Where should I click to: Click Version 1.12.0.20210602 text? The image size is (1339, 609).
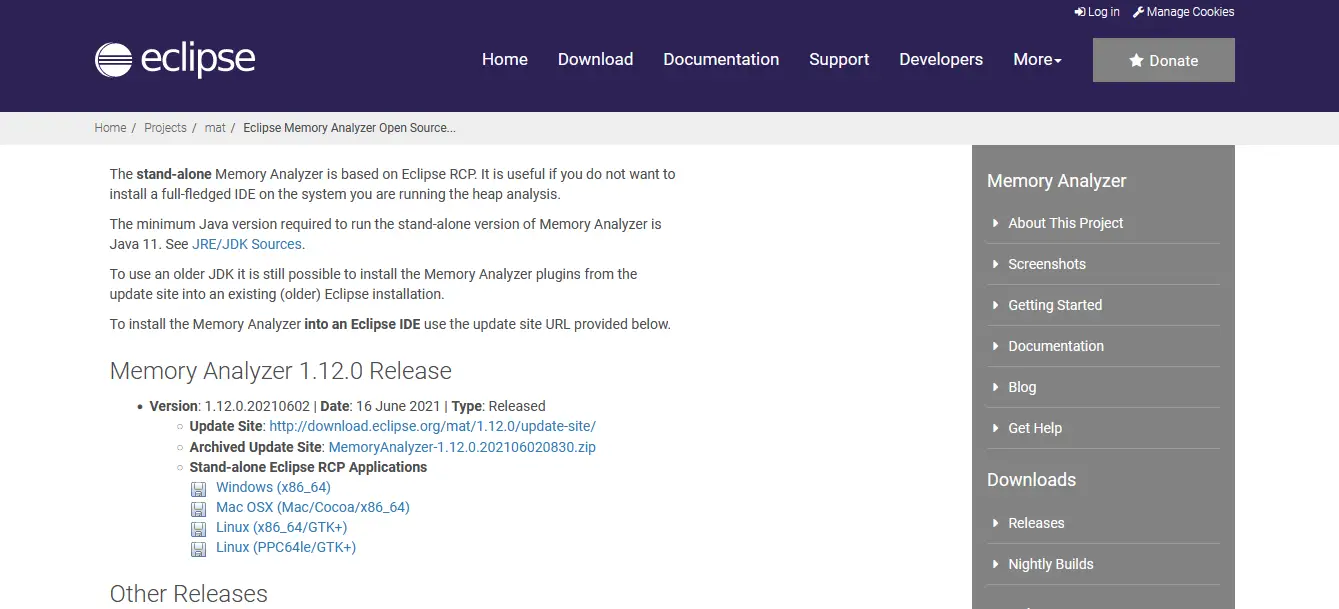(230, 406)
